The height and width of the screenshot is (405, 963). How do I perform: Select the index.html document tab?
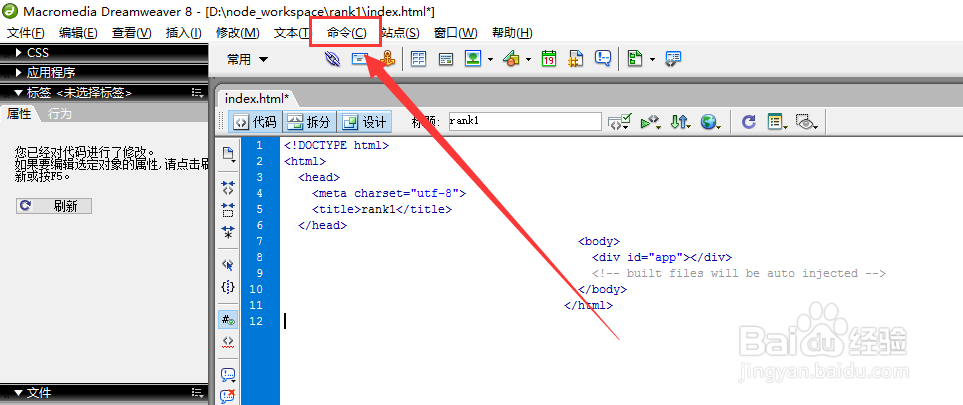[x=256, y=98]
